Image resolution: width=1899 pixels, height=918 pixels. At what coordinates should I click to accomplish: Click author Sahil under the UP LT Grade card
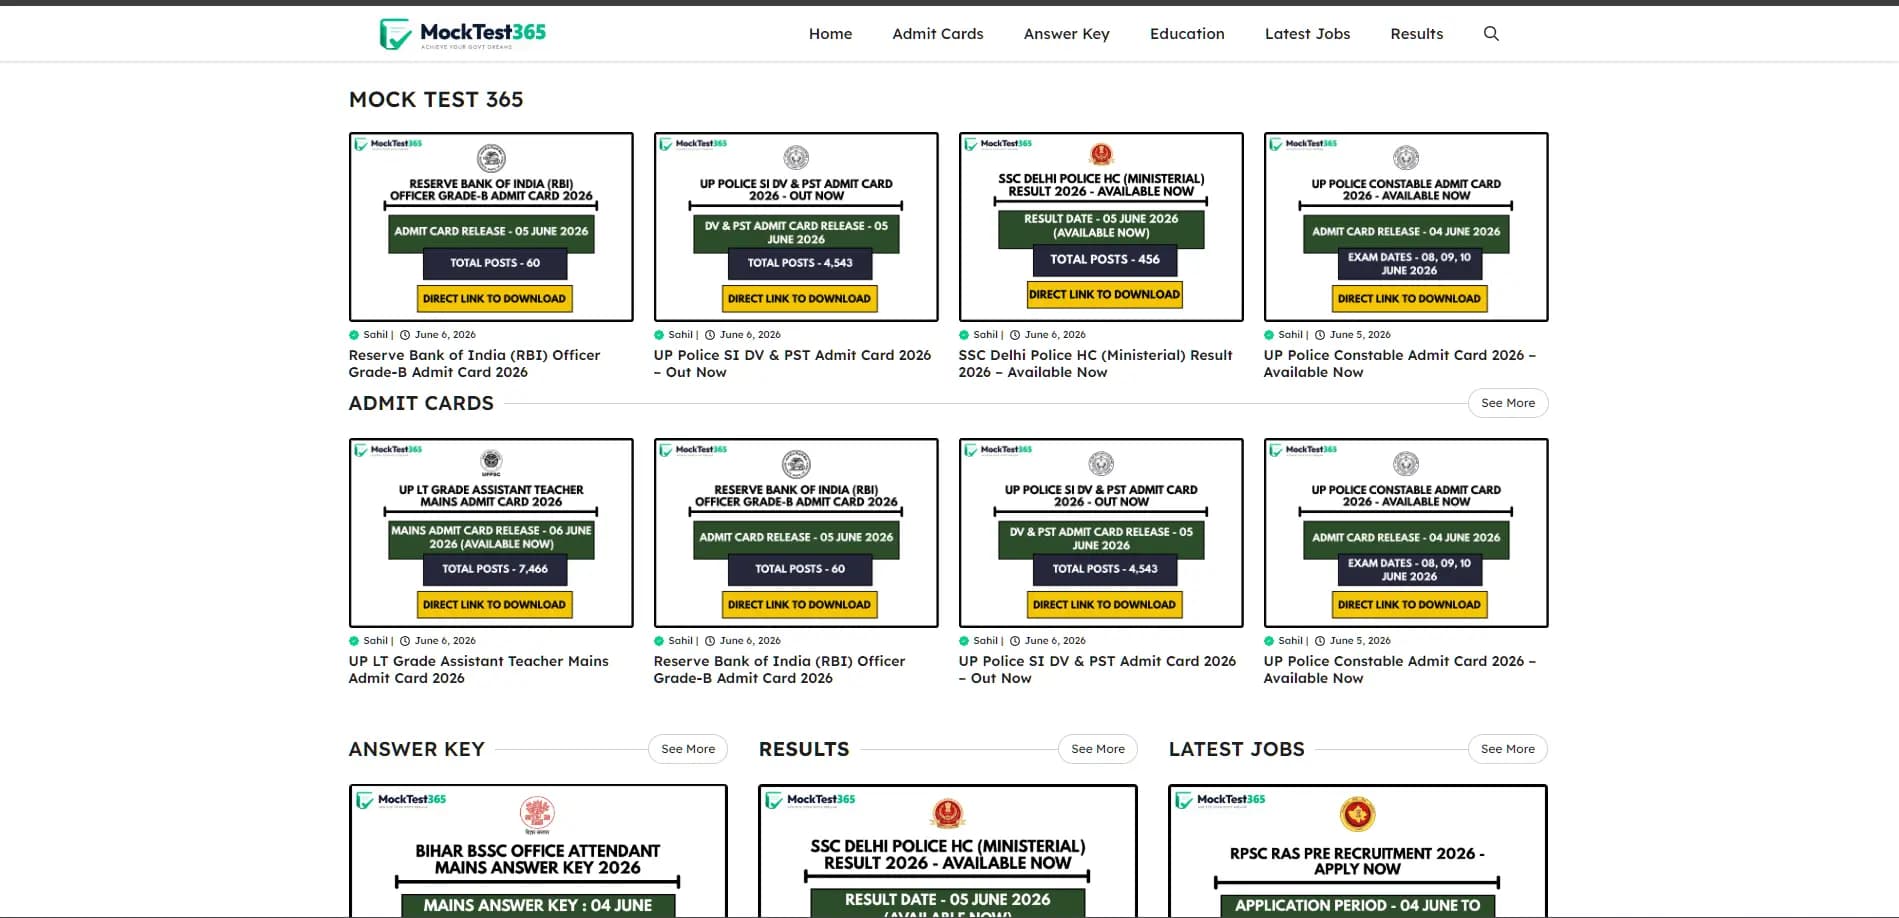pyautogui.click(x=375, y=641)
